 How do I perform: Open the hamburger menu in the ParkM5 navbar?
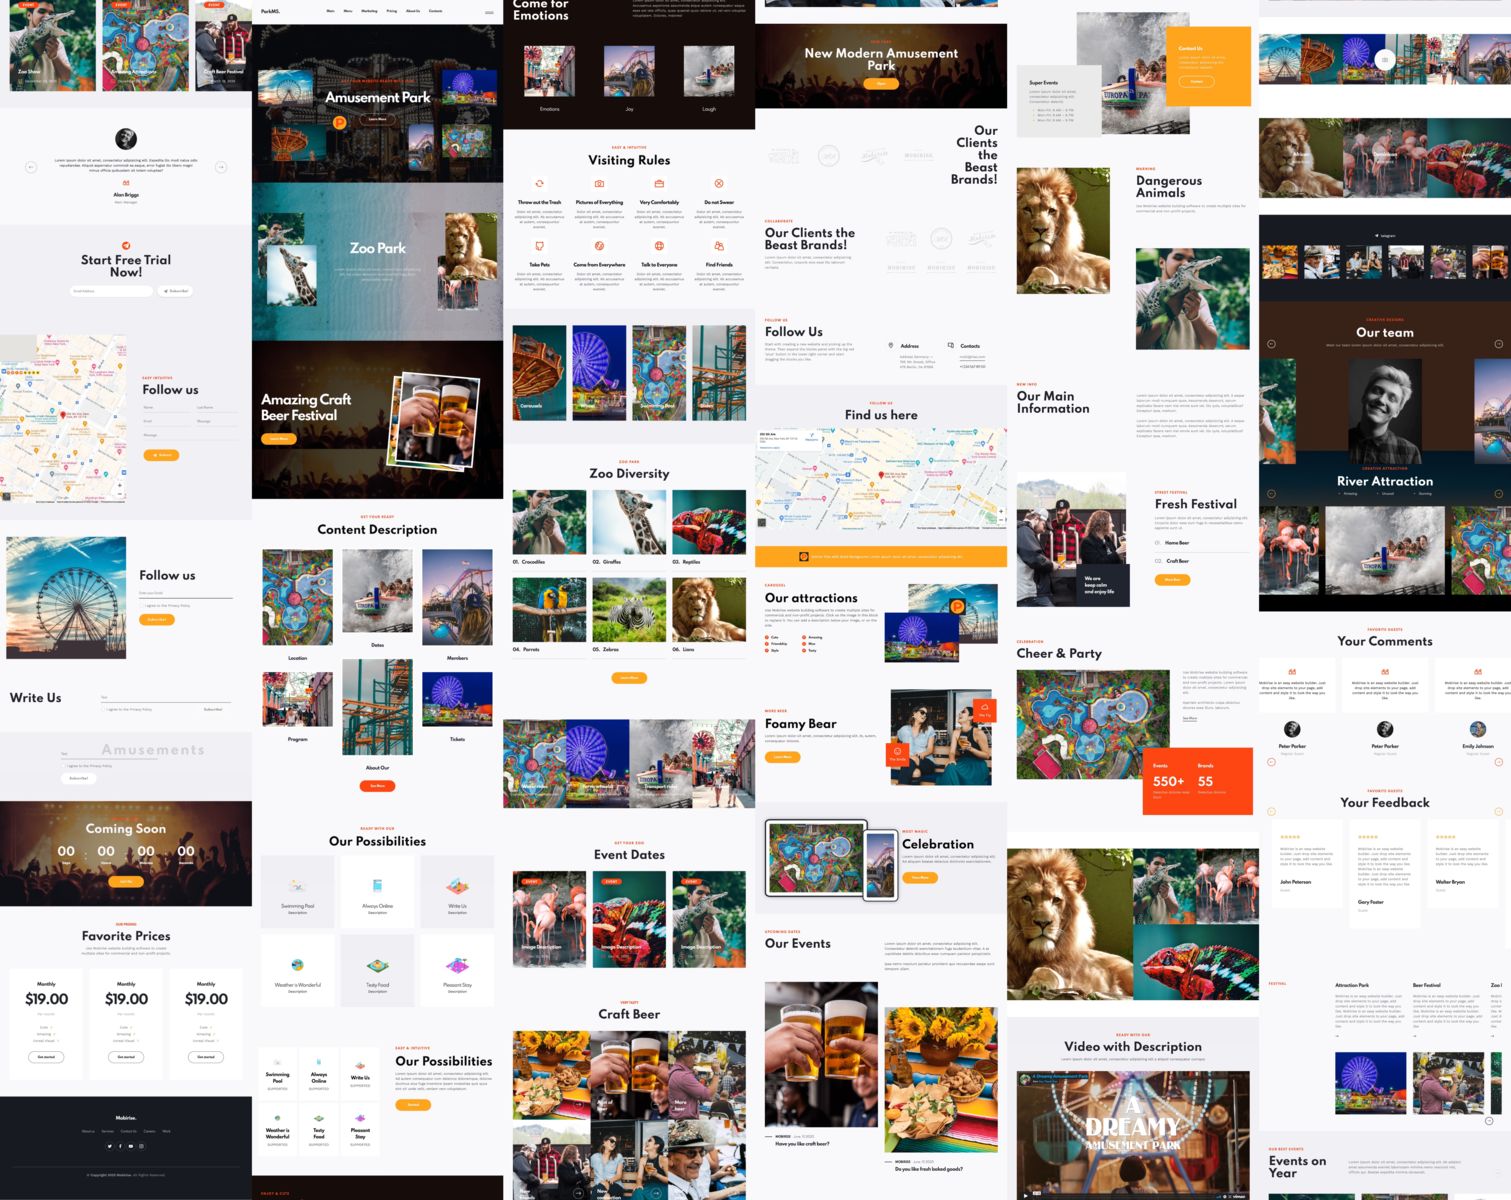(489, 12)
